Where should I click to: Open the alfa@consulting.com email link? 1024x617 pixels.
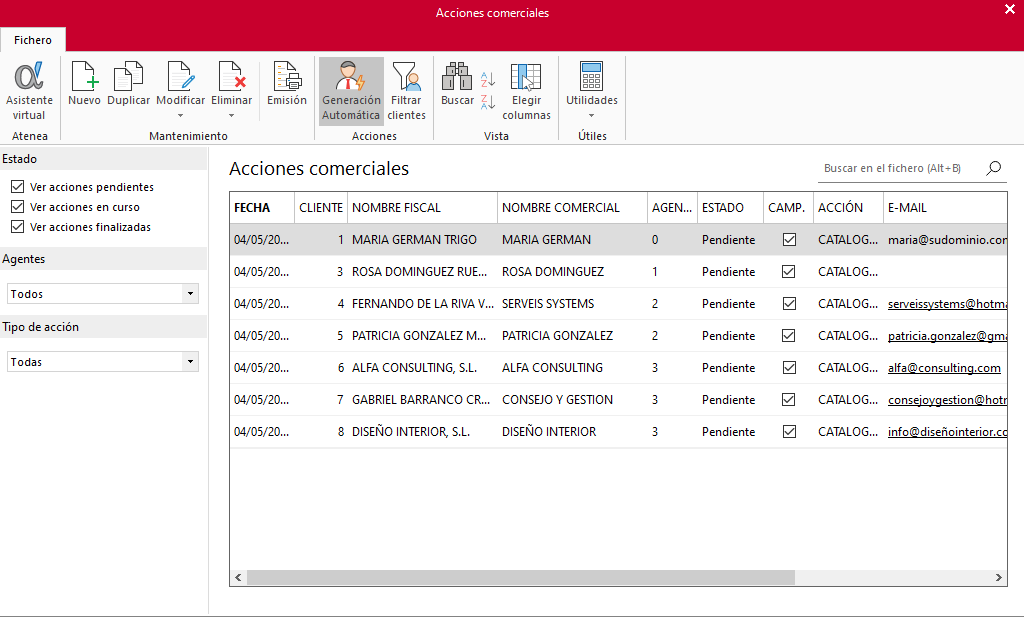click(x=944, y=368)
